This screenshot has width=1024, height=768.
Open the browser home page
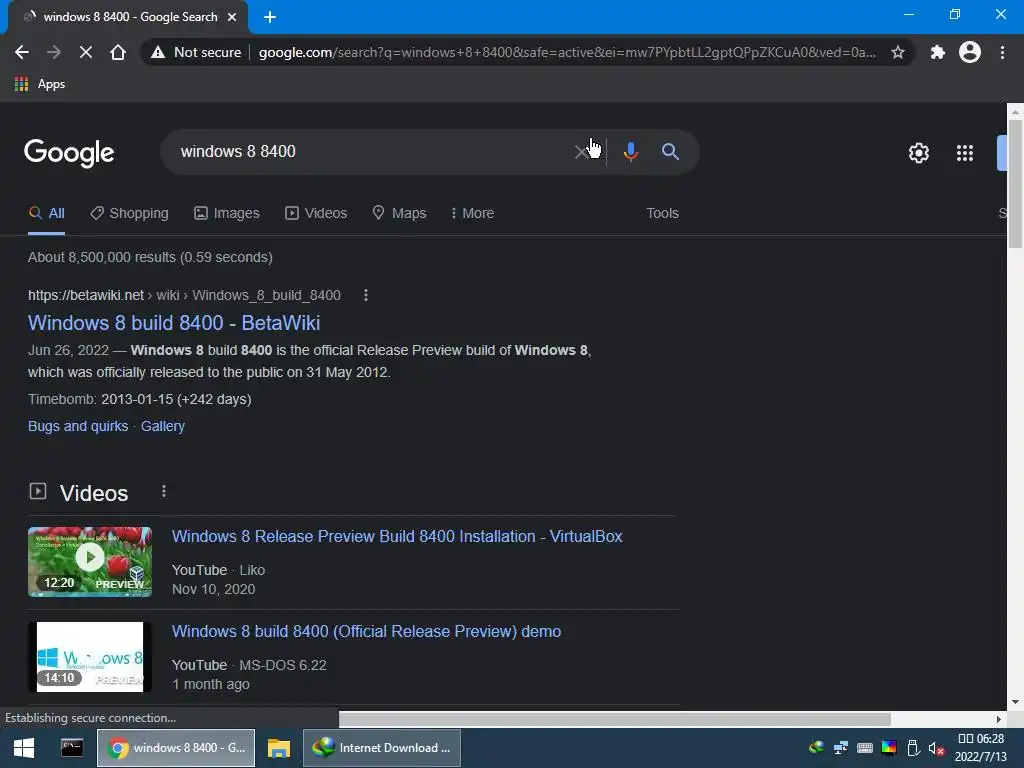pyautogui.click(x=118, y=52)
